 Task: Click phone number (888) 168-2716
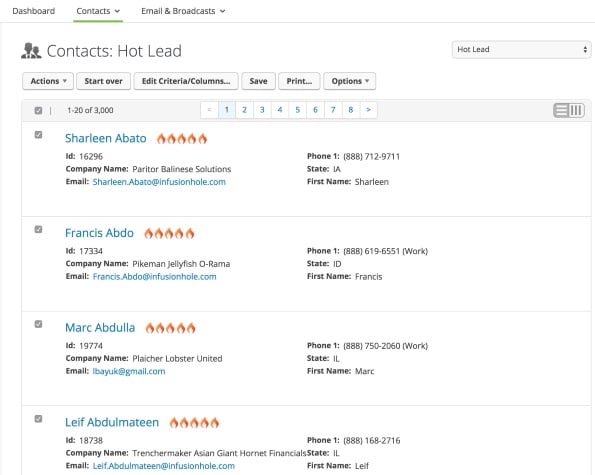tap(372, 440)
